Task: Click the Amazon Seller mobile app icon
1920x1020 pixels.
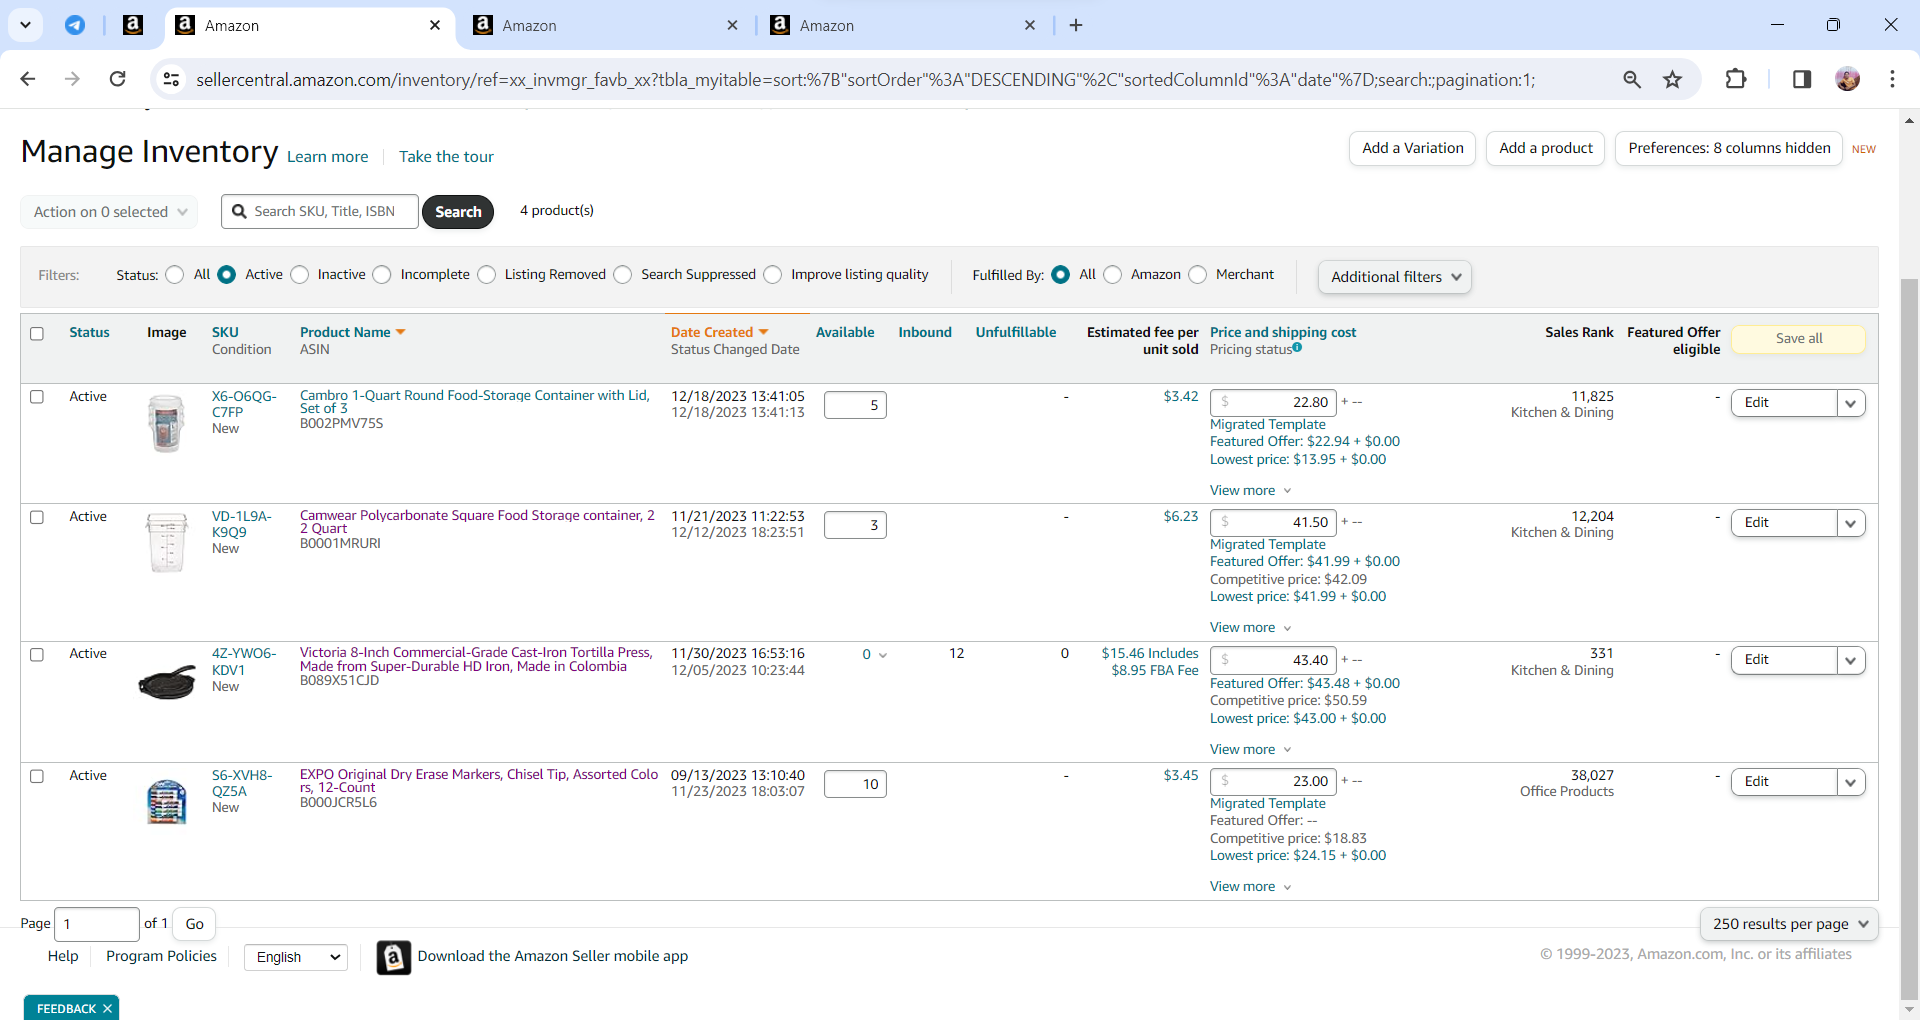Action: (393, 957)
